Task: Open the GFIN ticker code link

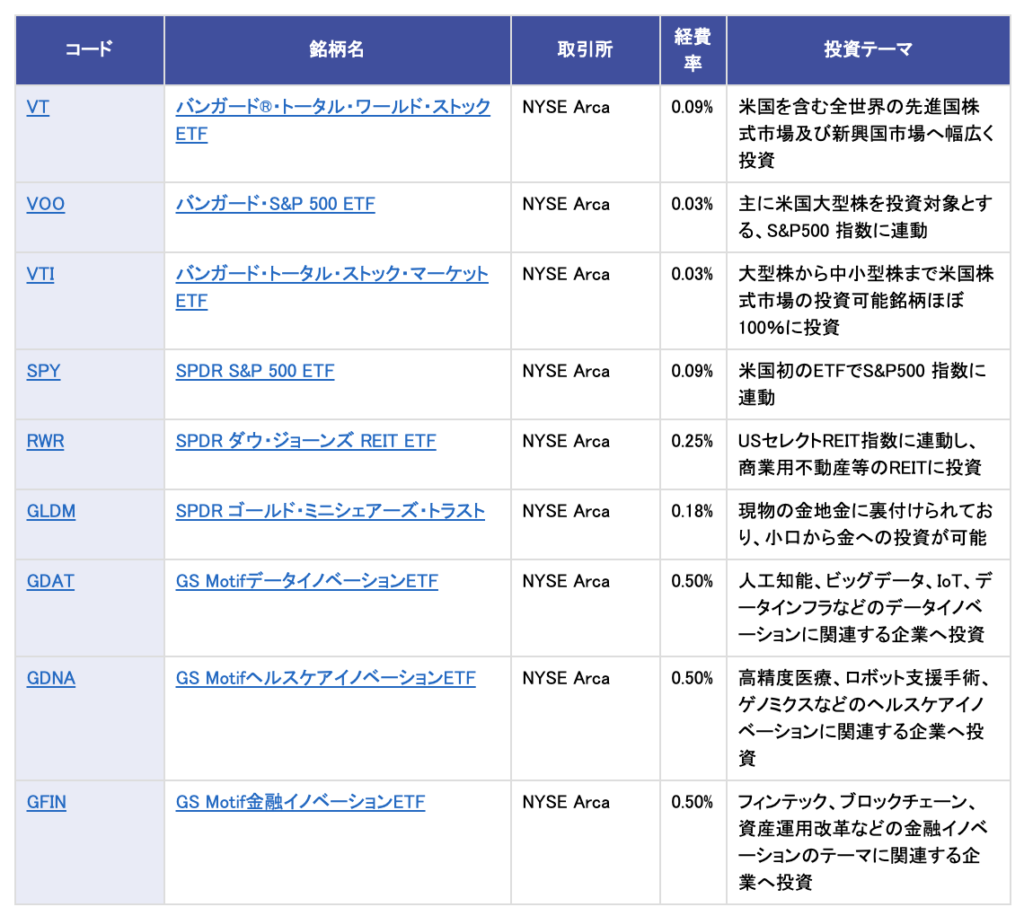Action: [x=46, y=802]
